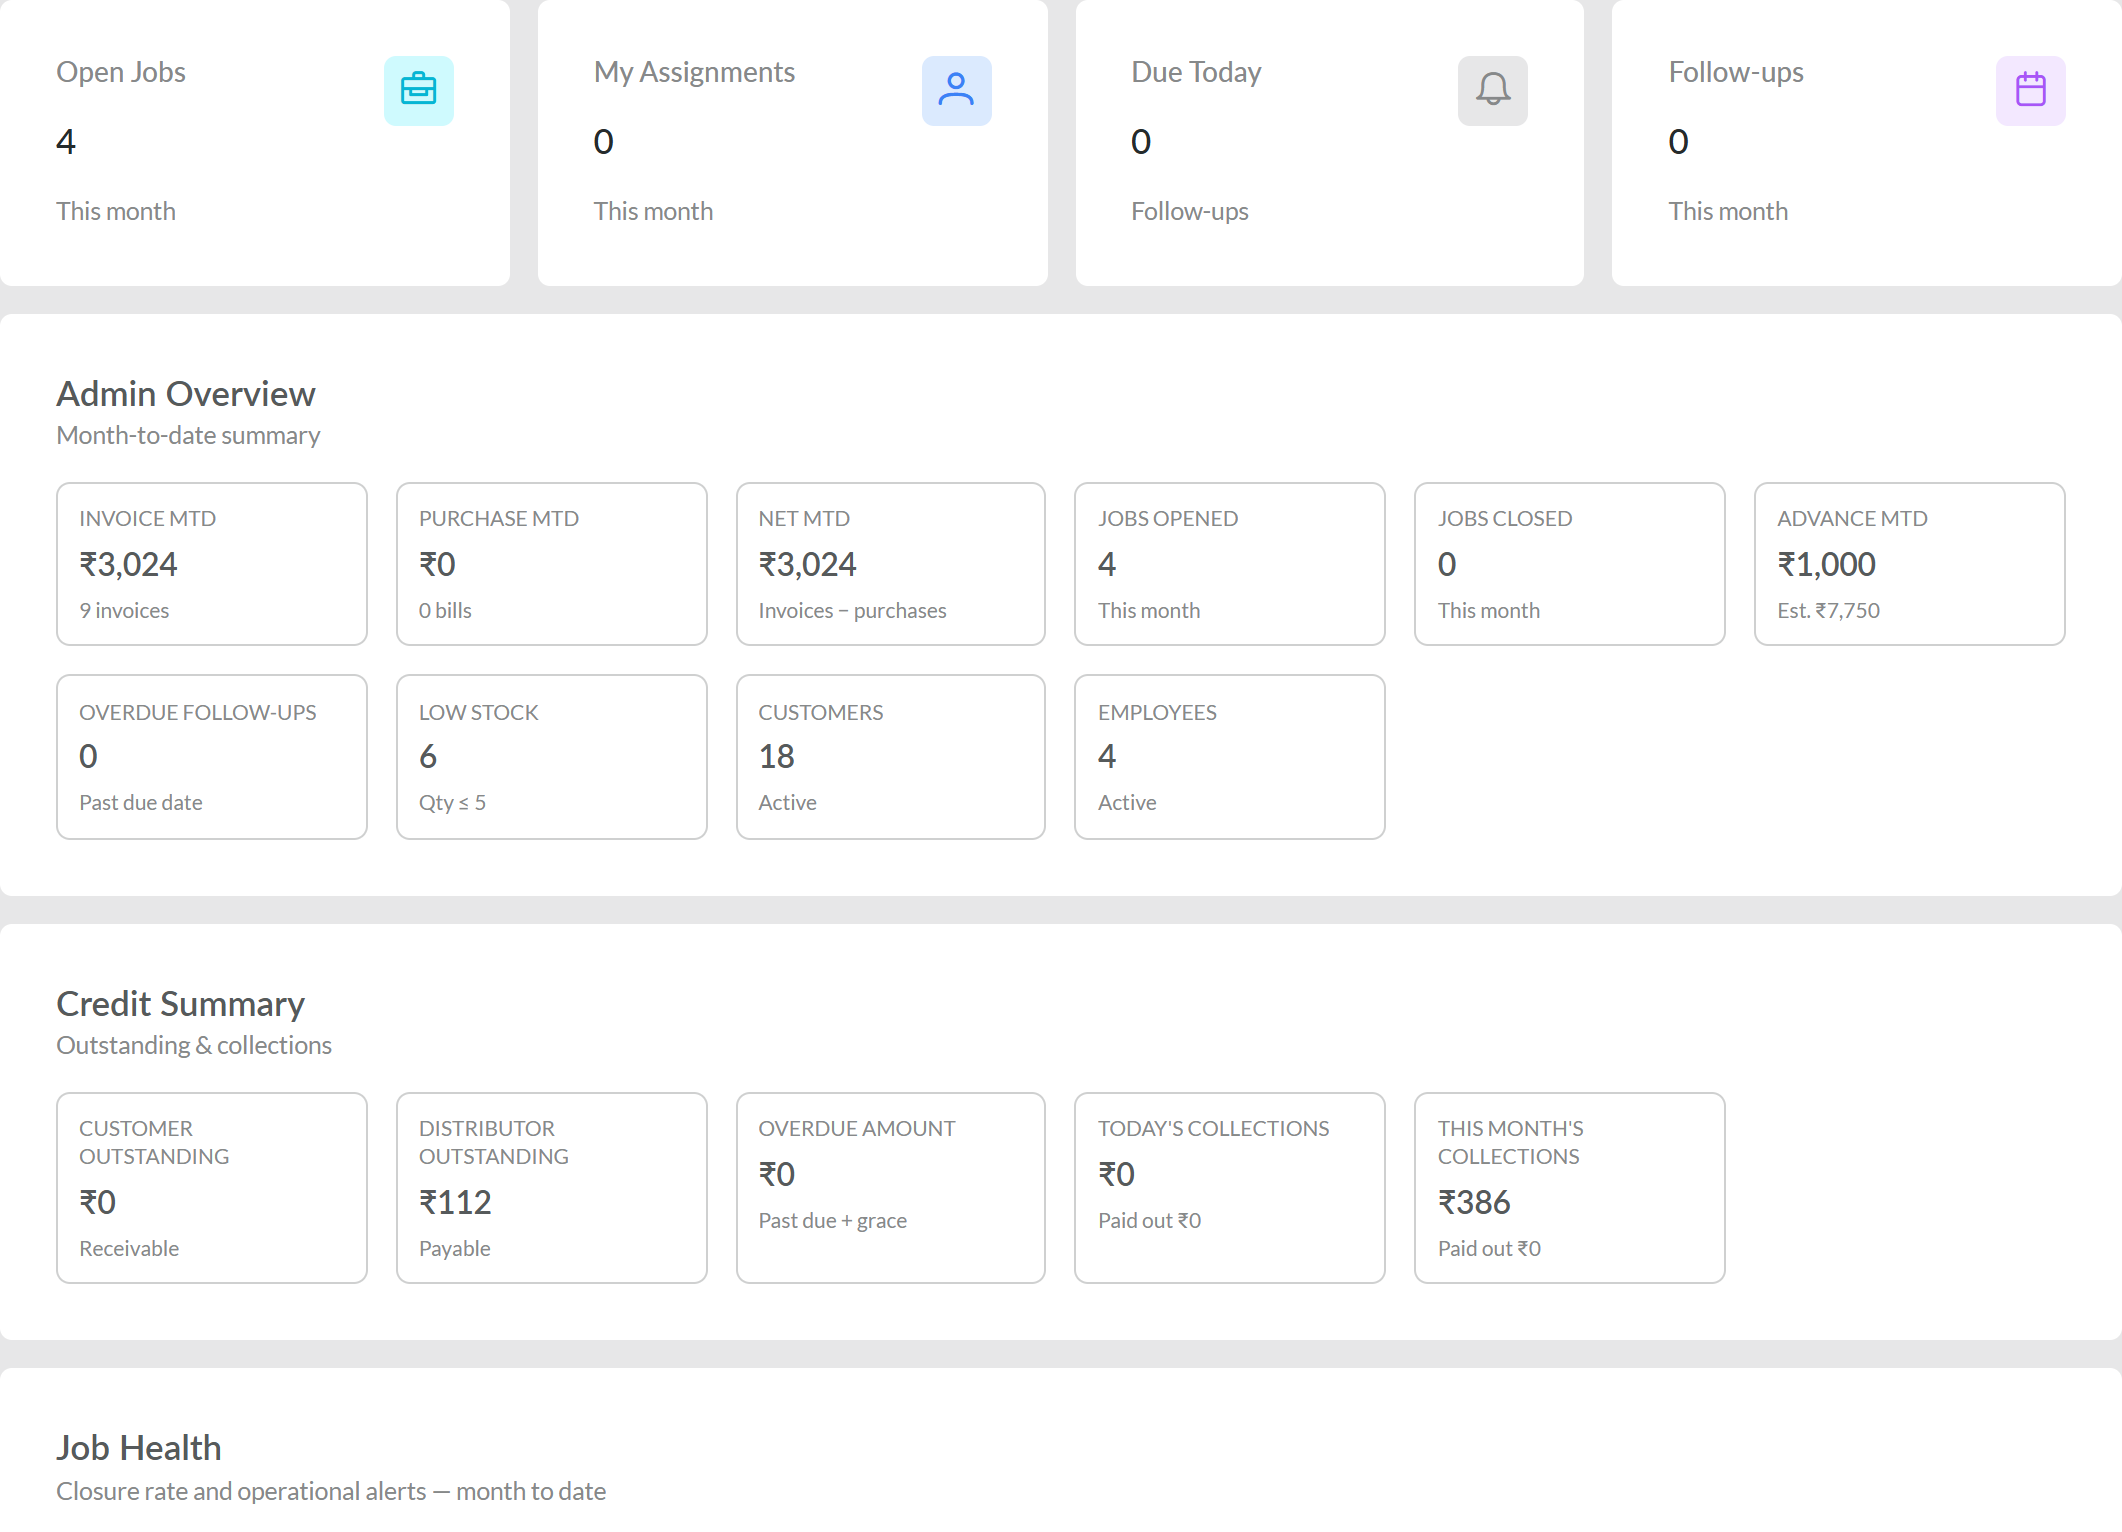Image resolution: width=2122 pixels, height=1532 pixels.
Task: Click 'Past due + grace' caption
Action: point(832,1220)
